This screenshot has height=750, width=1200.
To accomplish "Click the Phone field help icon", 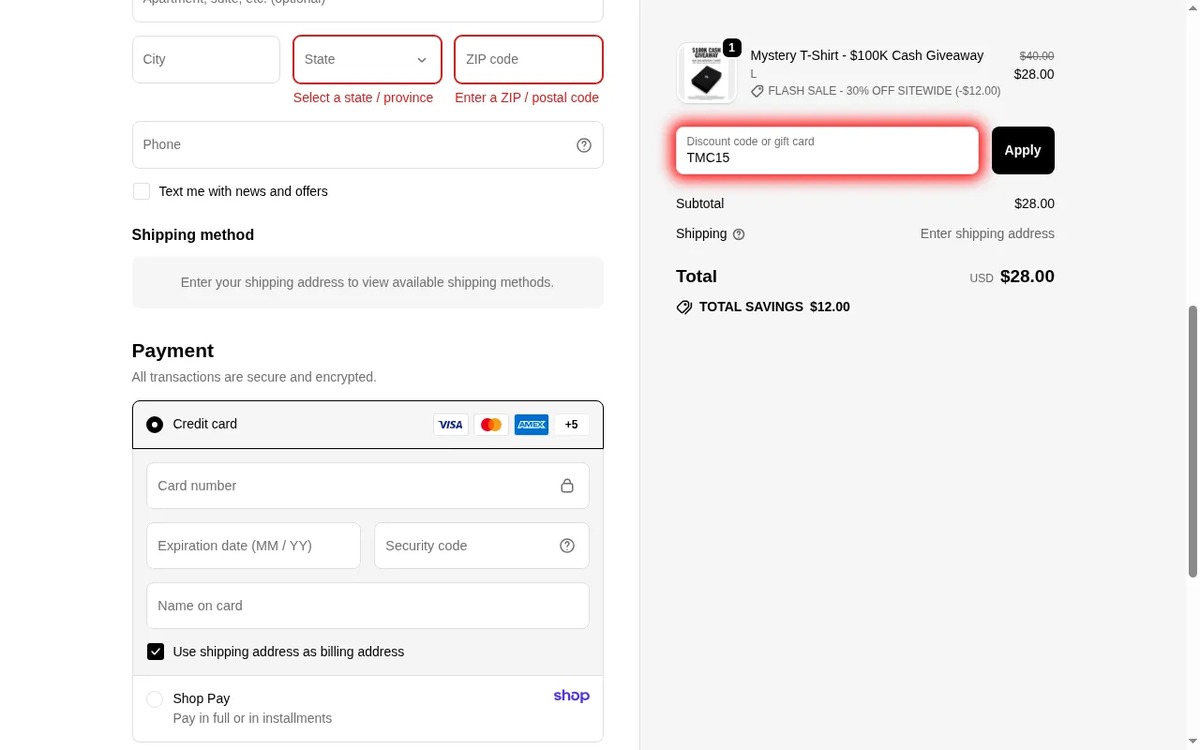I will pyautogui.click(x=584, y=145).
